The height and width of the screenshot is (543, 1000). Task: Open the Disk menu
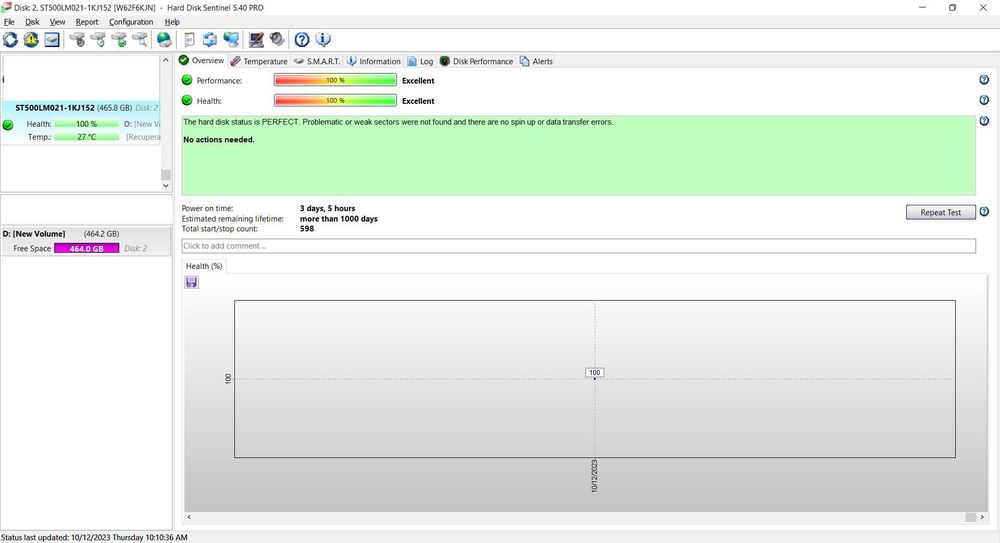(32, 22)
